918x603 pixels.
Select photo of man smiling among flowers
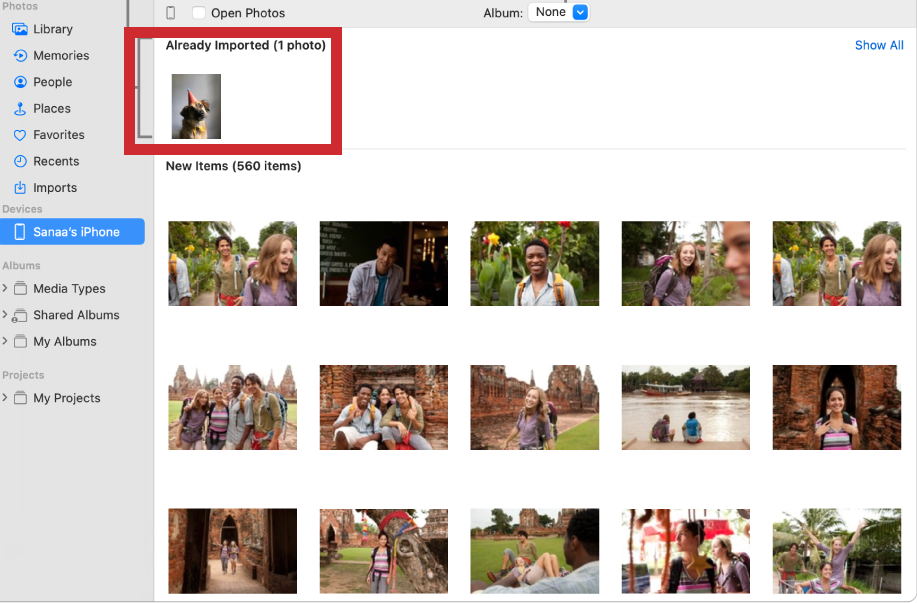535,263
